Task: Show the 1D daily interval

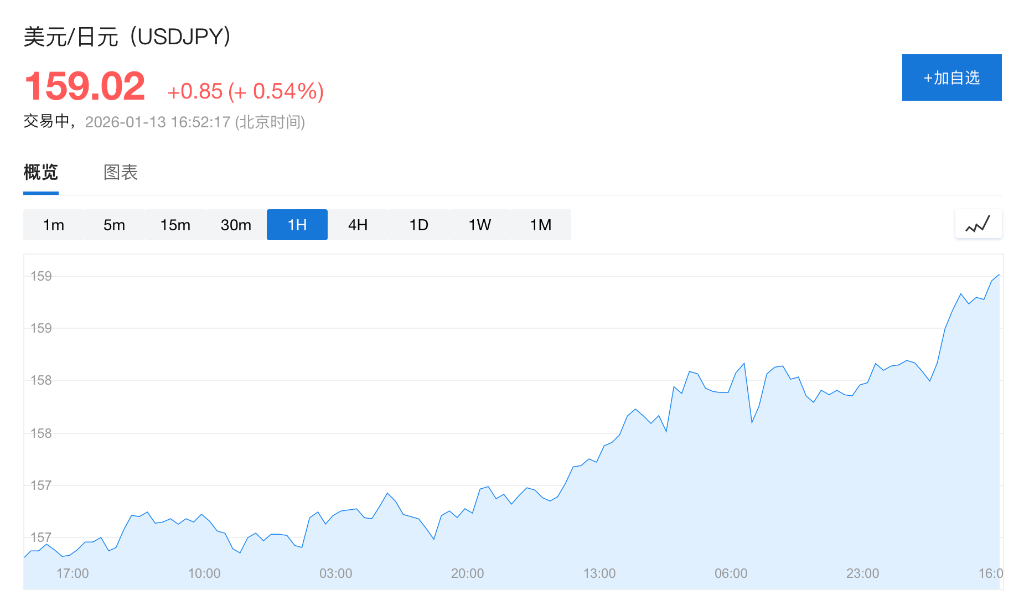Action: tap(419, 225)
